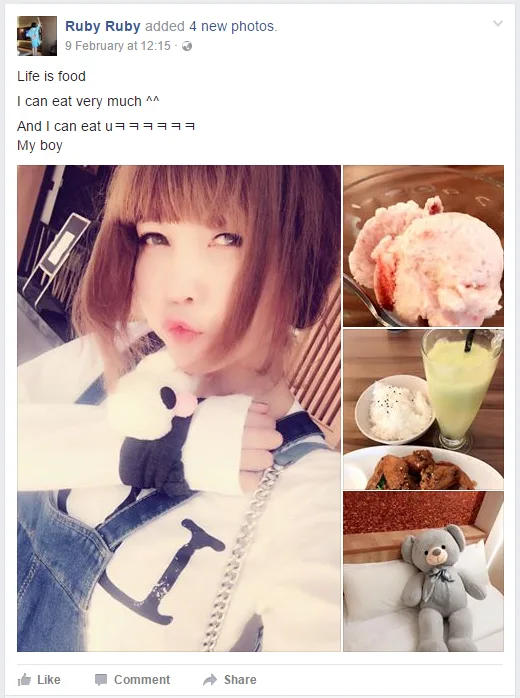View the rice and green drink photo
The width and height of the screenshot is (520, 698).
pyautogui.click(x=423, y=409)
